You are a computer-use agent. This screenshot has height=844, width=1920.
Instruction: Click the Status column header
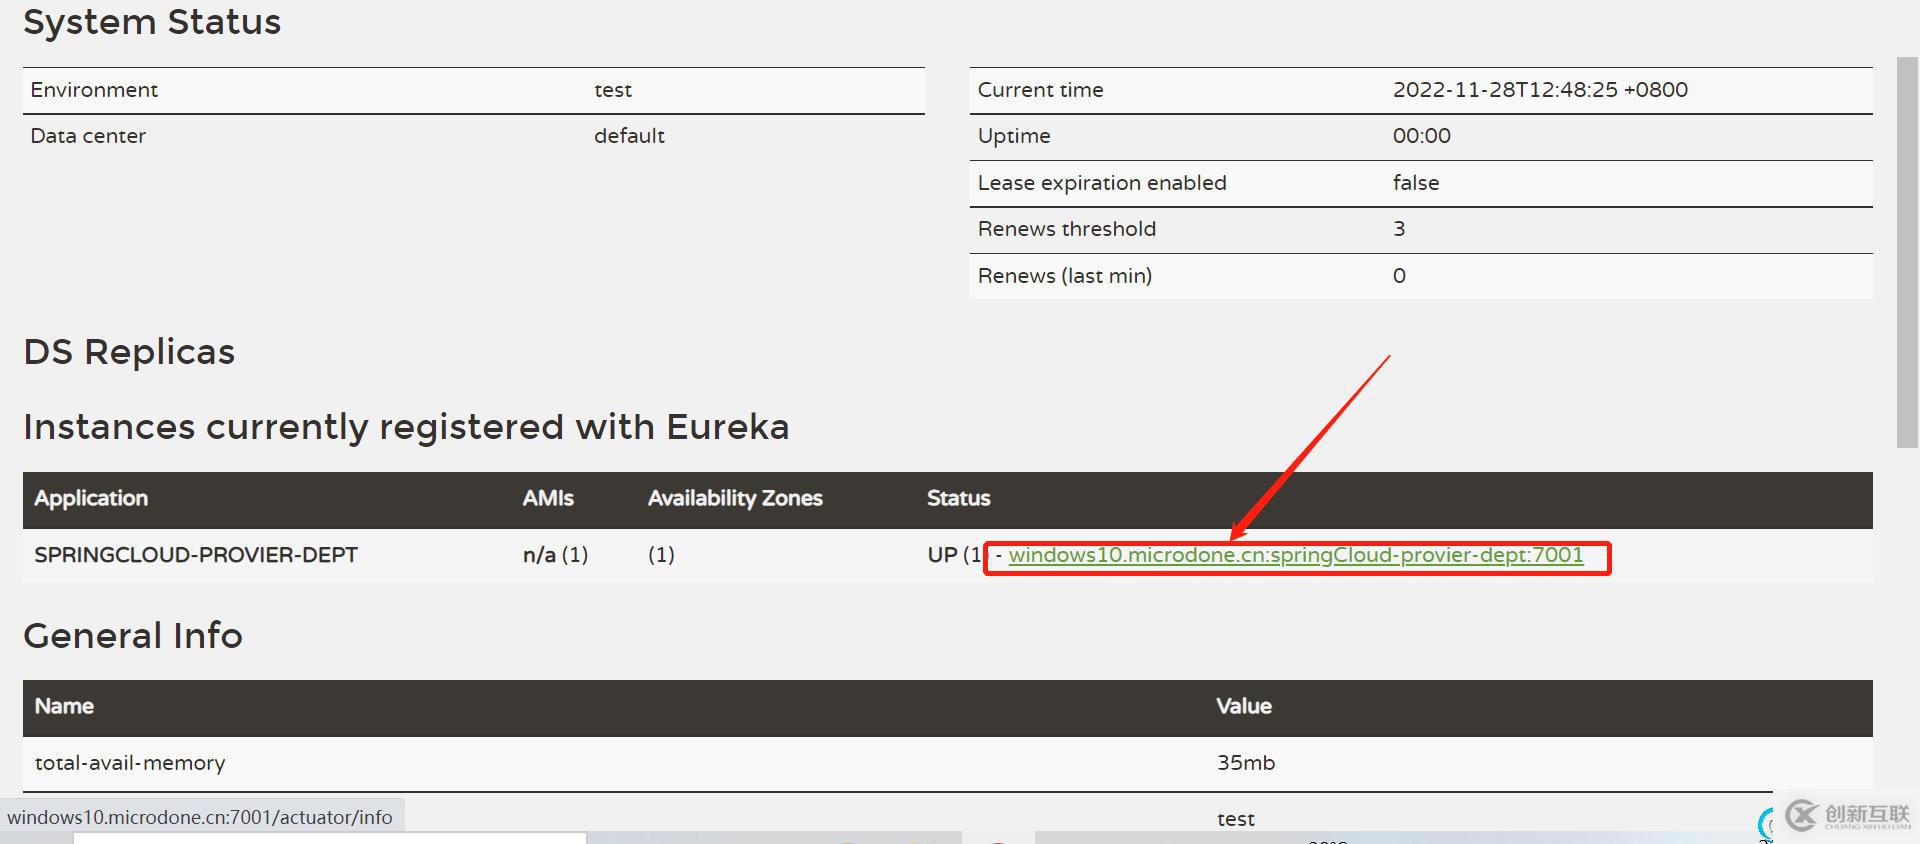(x=958, y=498)
